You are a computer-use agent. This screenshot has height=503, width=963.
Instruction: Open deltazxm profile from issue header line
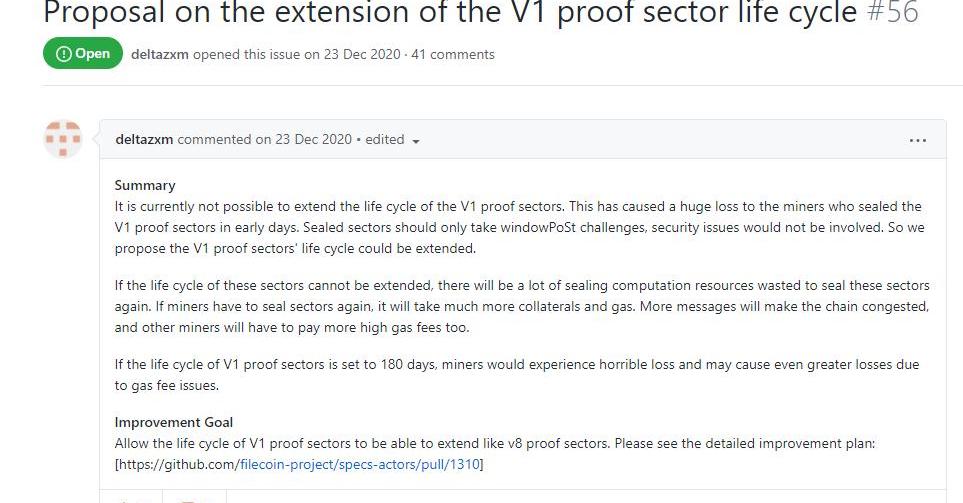159,54
